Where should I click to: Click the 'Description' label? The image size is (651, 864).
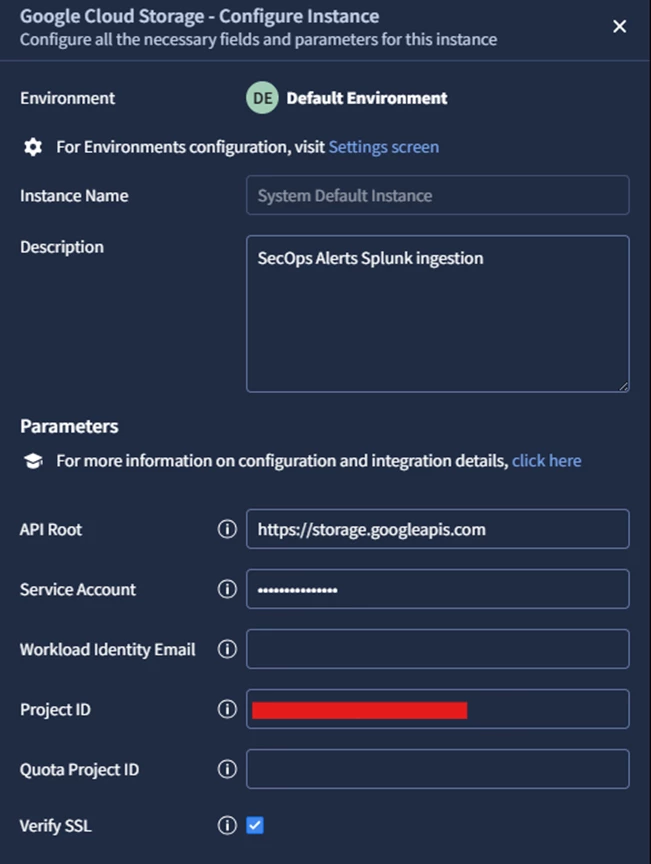coord(62,247)
